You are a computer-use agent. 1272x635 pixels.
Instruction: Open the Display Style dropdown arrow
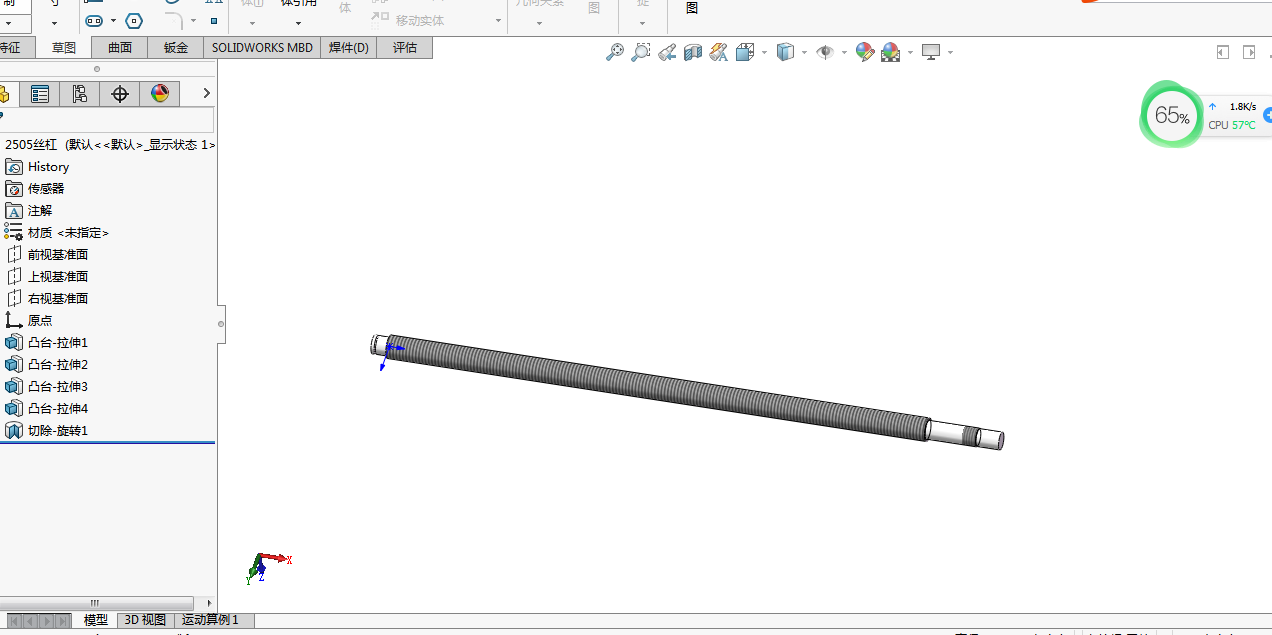tap(804, 52)
